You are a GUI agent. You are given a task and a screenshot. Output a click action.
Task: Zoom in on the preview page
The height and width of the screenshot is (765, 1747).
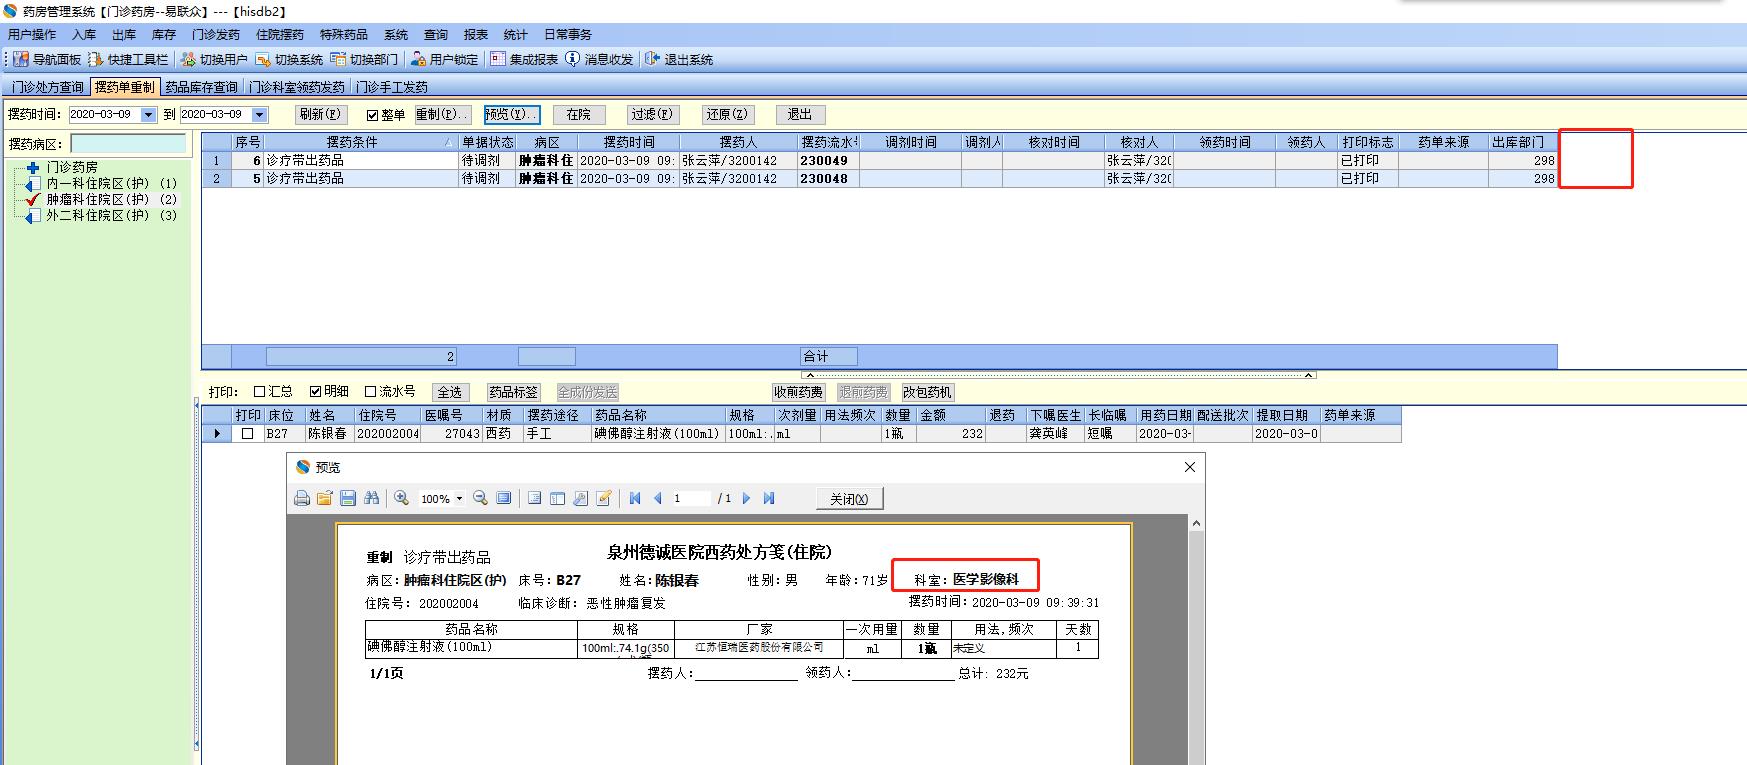[401, 498]
